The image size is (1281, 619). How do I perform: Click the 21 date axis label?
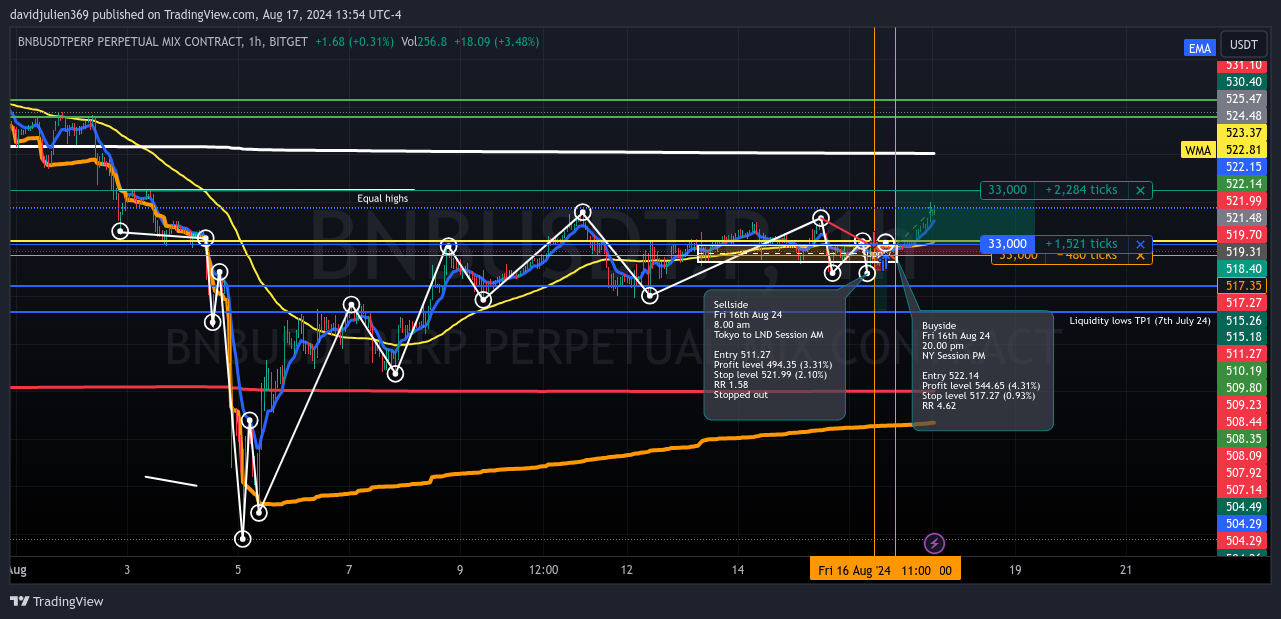[1126, 570]
